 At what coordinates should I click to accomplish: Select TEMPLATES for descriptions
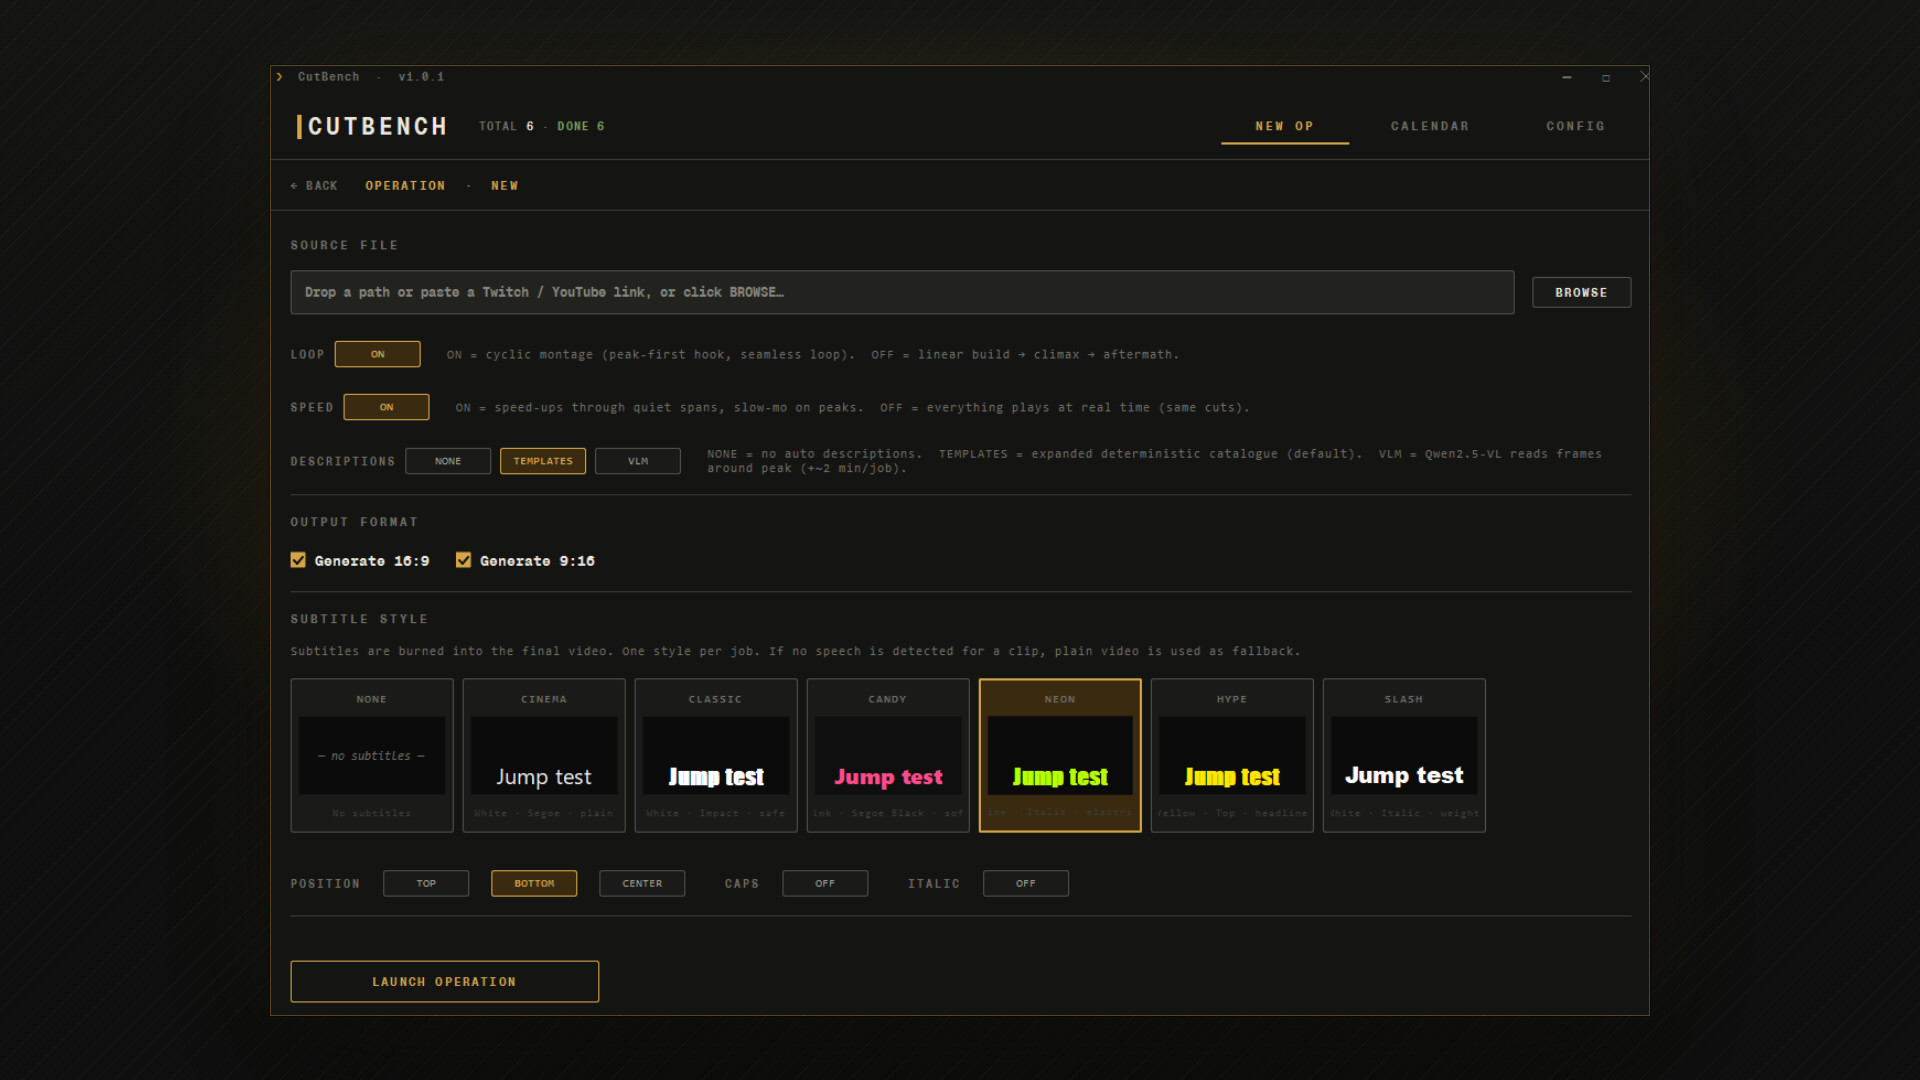pos(543,461)
